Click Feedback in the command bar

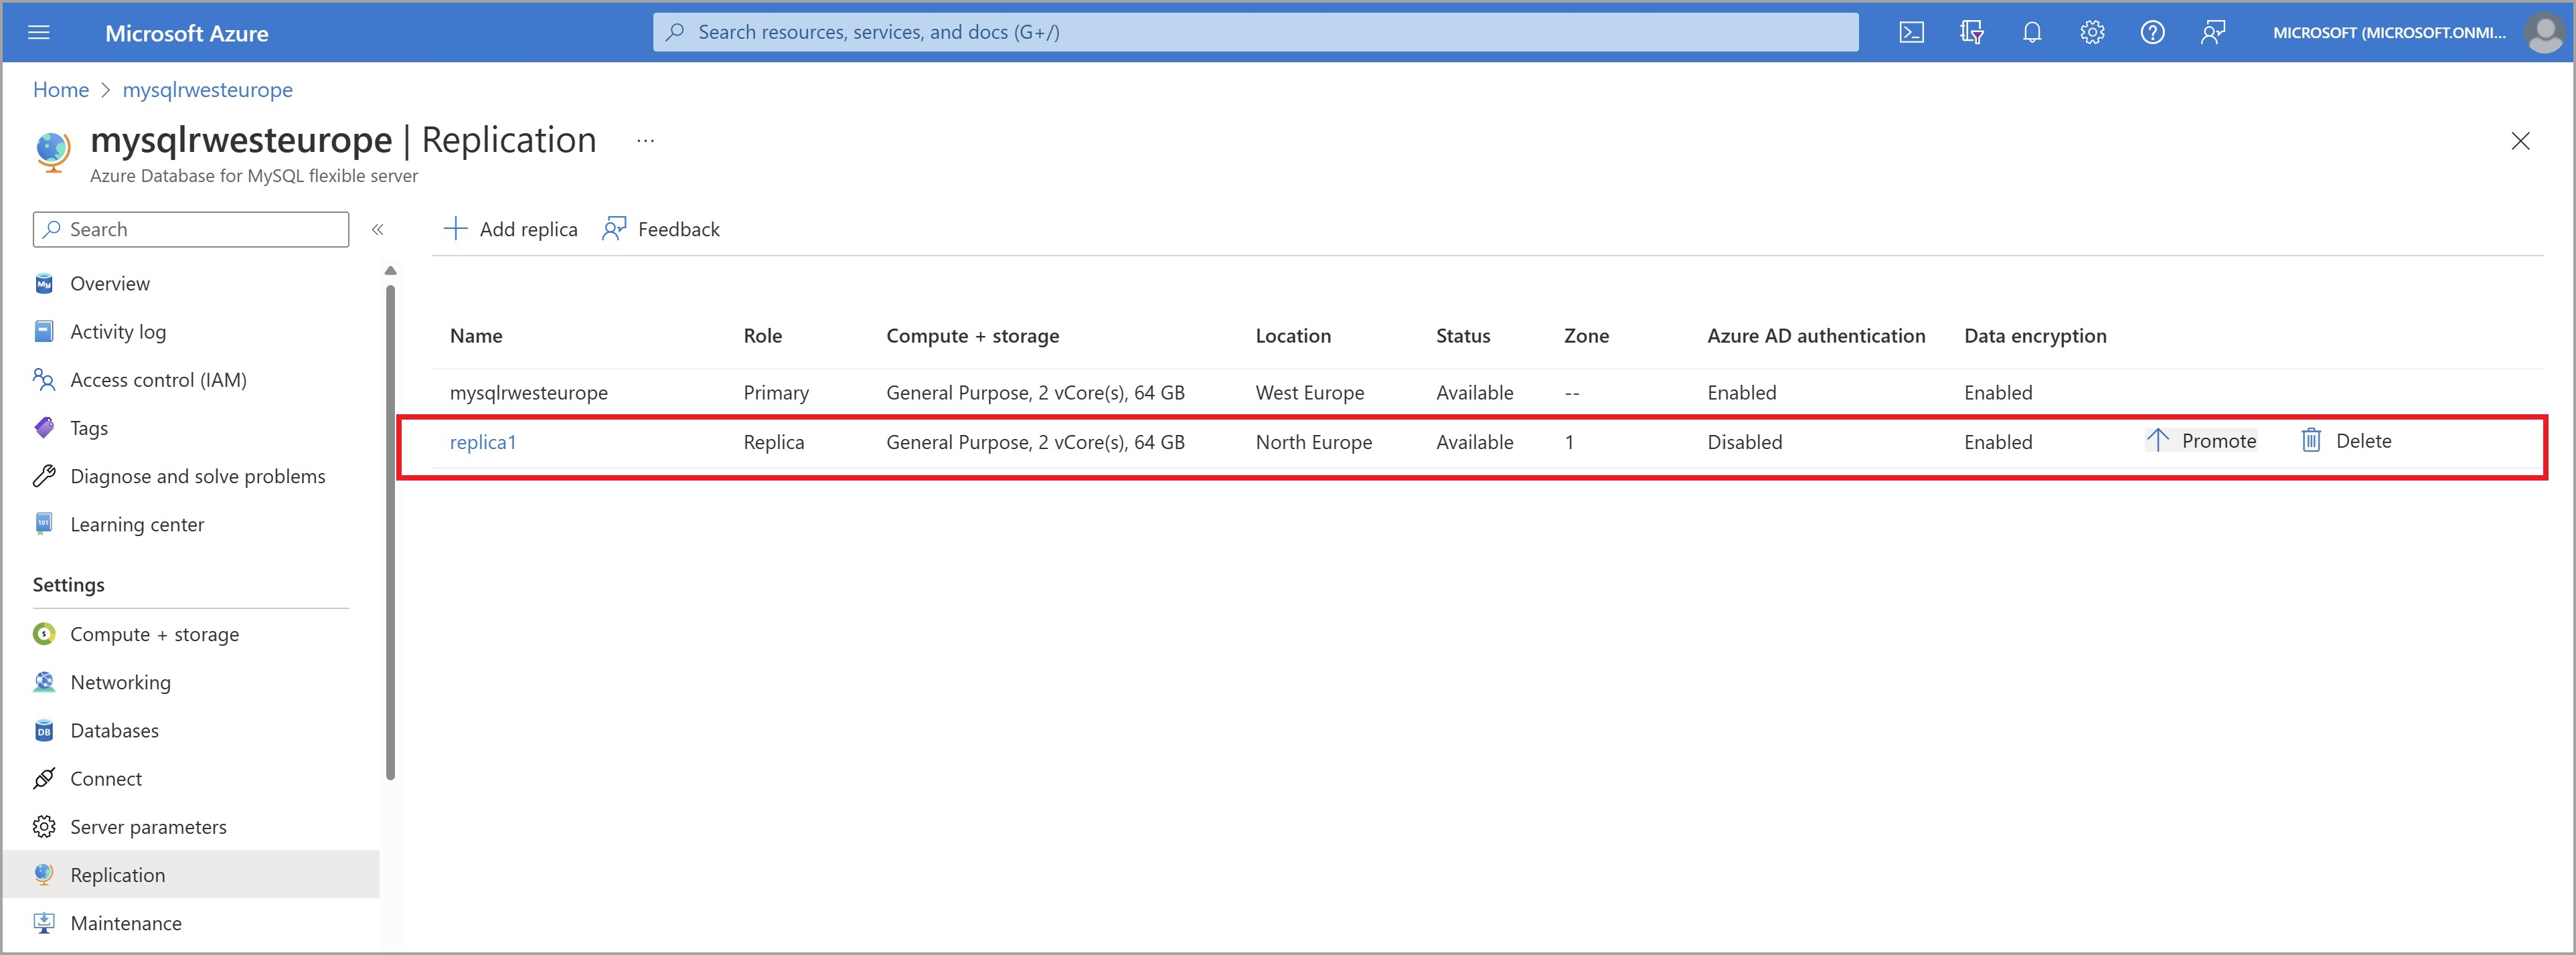coord(661,229)
